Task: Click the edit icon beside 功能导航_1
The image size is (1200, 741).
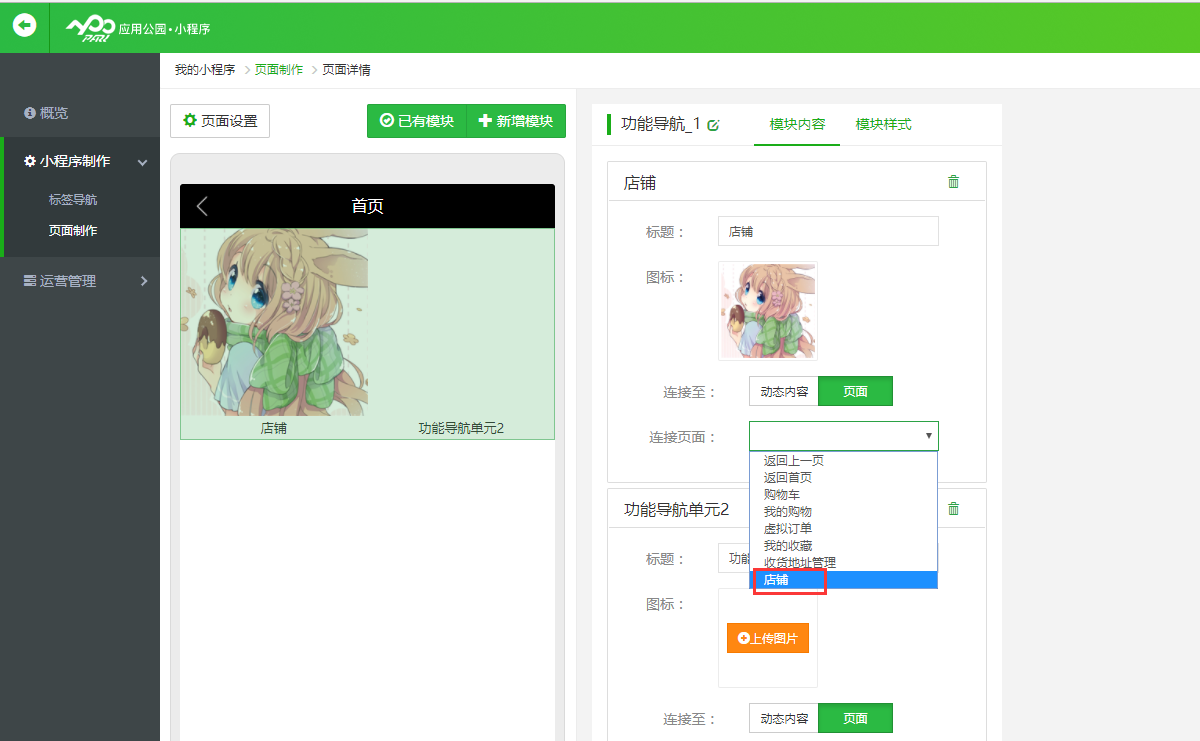Action: (713, 125)
